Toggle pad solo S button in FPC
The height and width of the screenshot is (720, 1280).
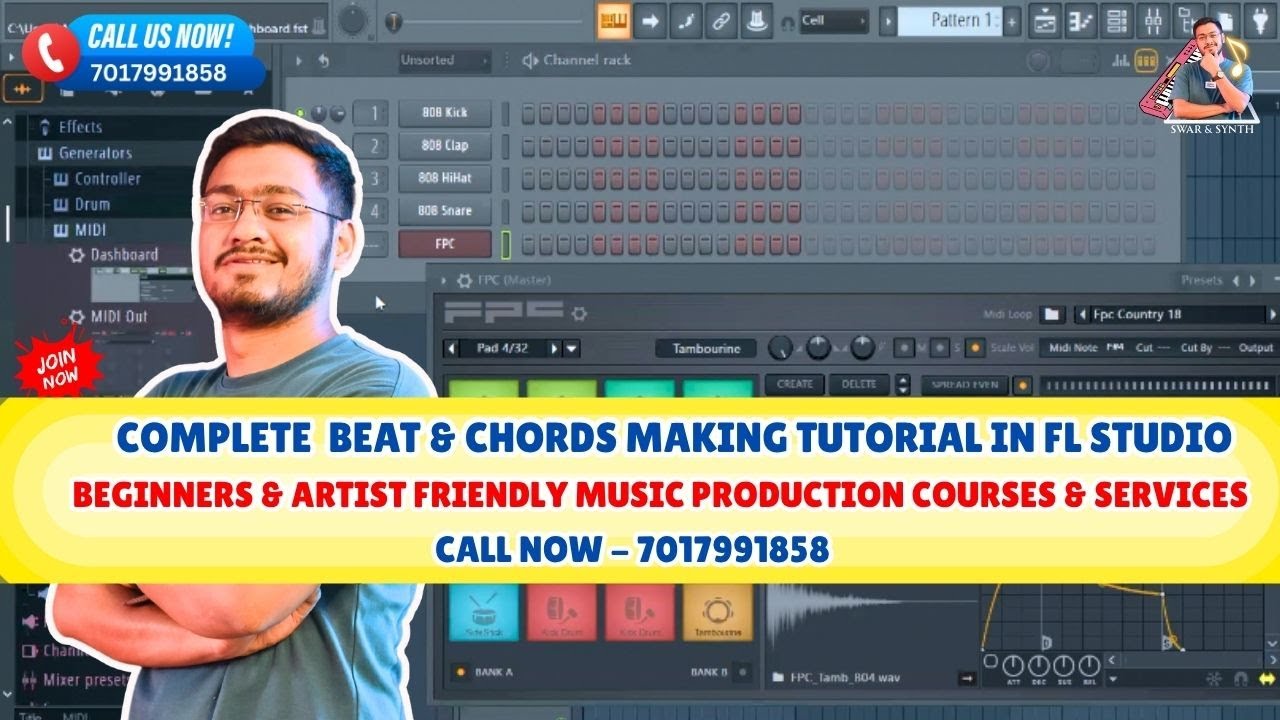click(x=940, y=348)
